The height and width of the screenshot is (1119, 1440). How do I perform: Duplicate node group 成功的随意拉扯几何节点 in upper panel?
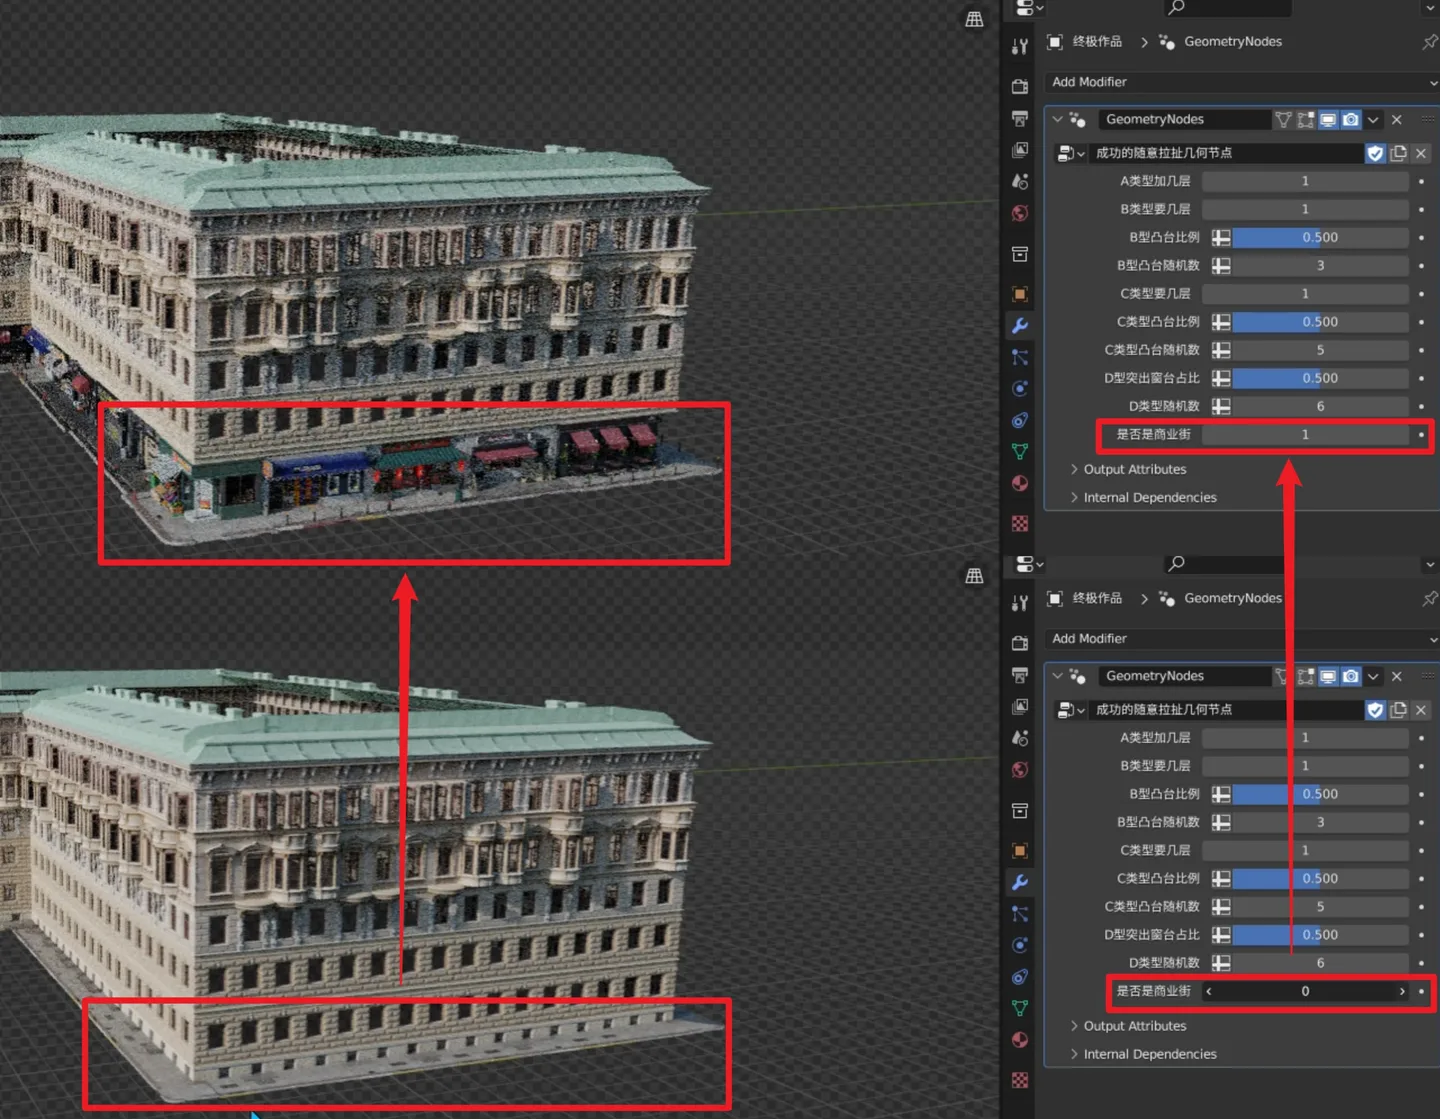tap(1399, 153)
